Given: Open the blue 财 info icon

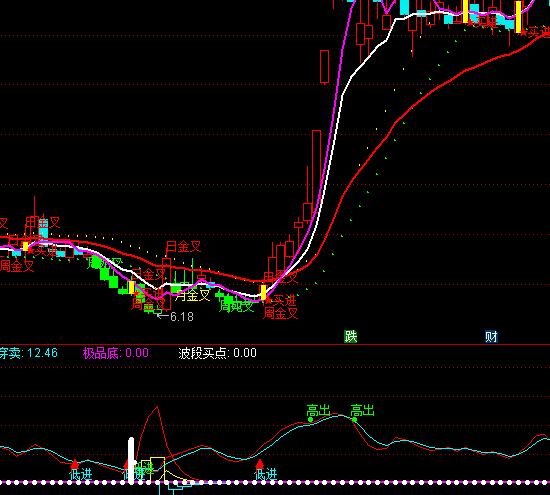Looking at the screenshot, I should 491,336.
